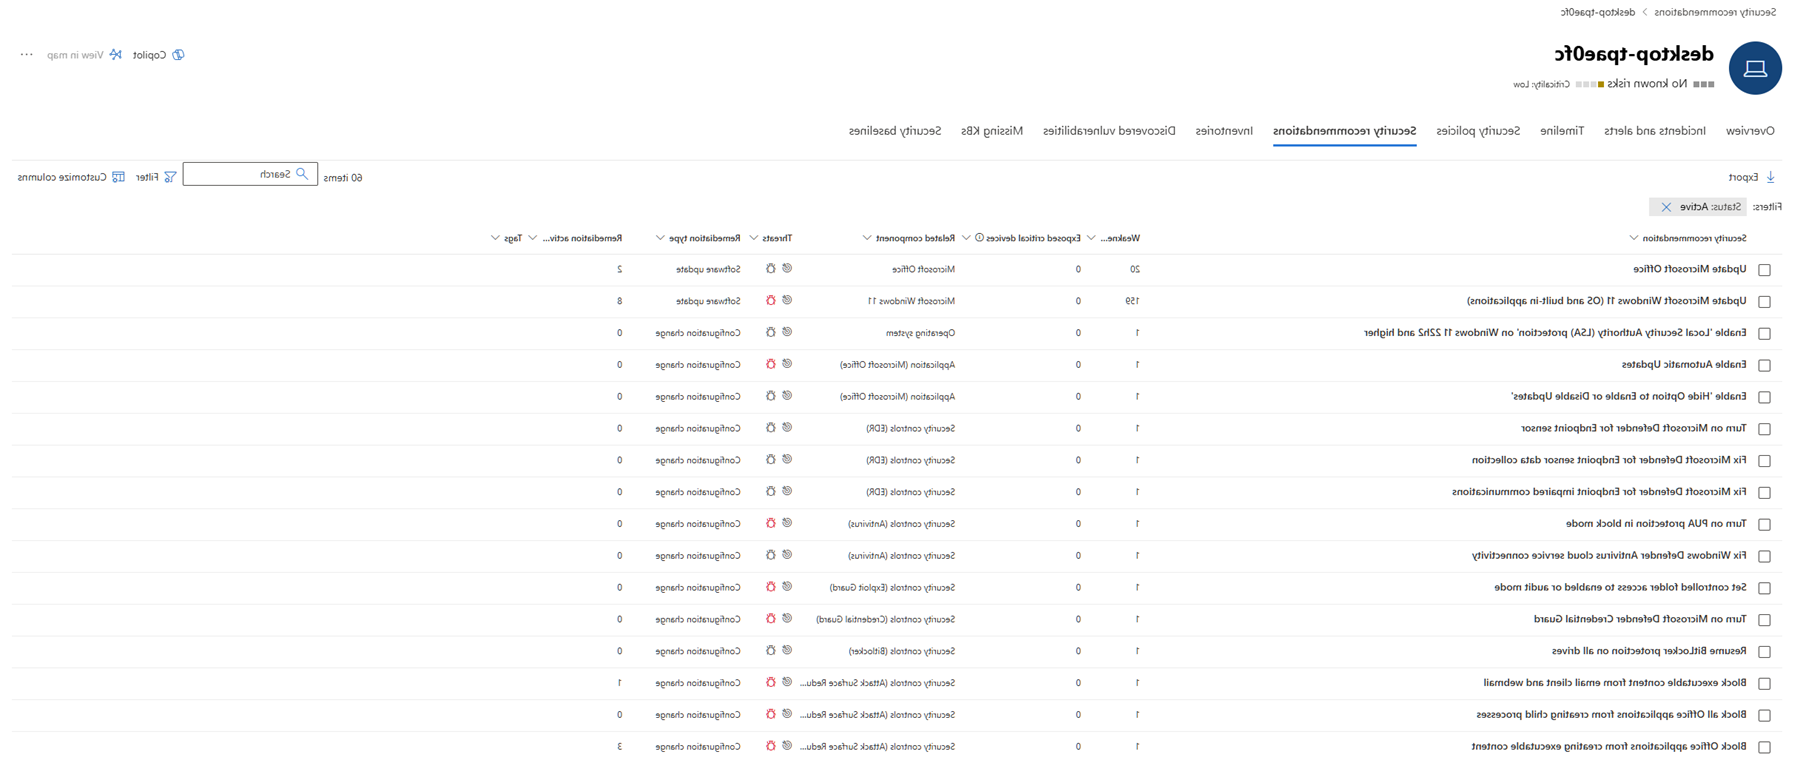Click the info icon beside Exposed critical devices

(979, 238)
